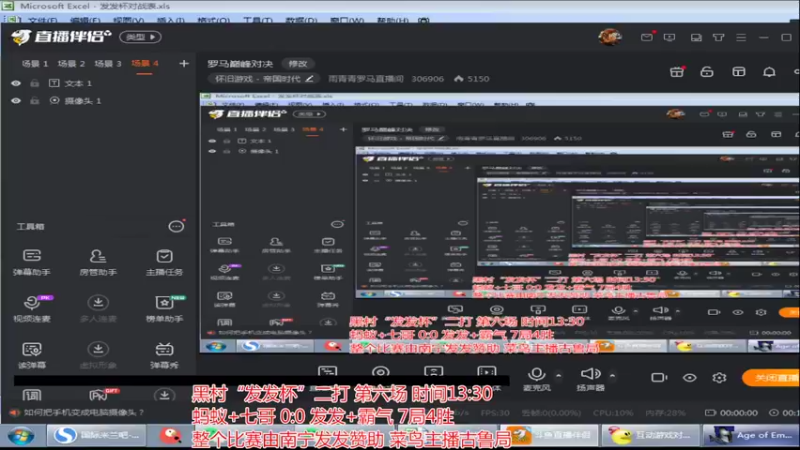Click the camera record icon in bottom bar
This screenshot has height=450, width=800.
click(x=659, y=378)
